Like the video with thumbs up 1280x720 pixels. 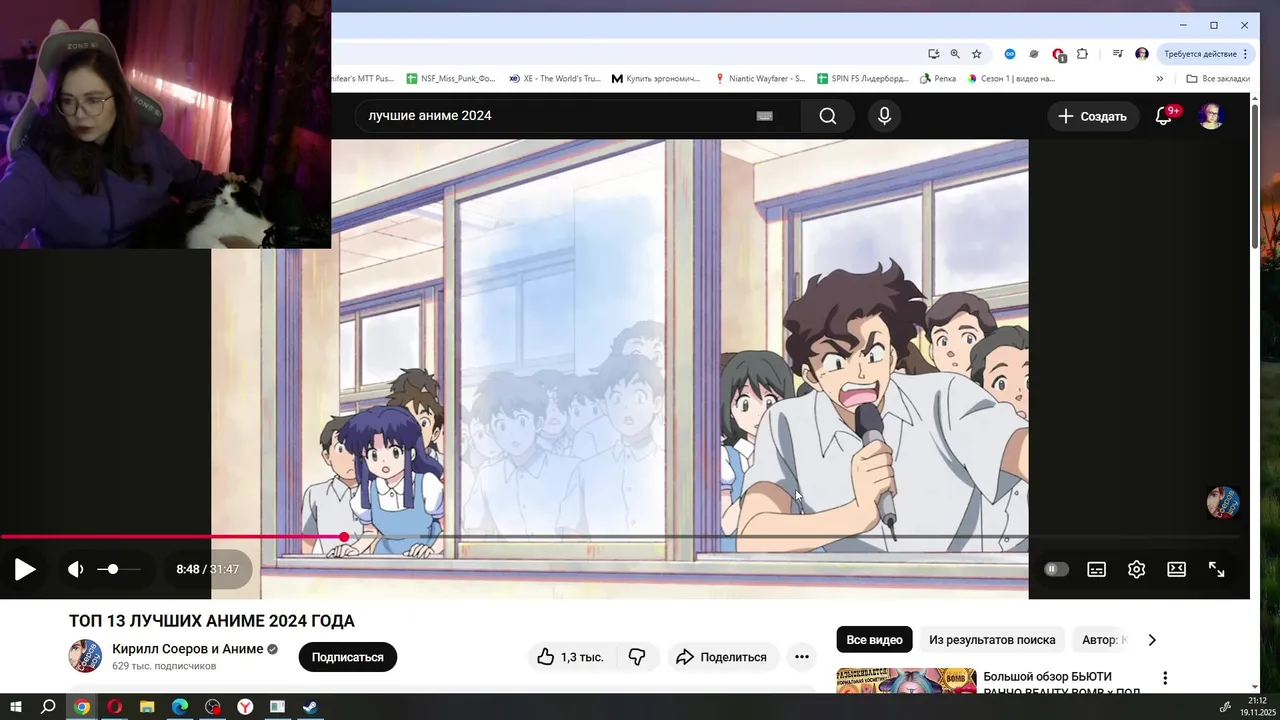pos(572,657)
